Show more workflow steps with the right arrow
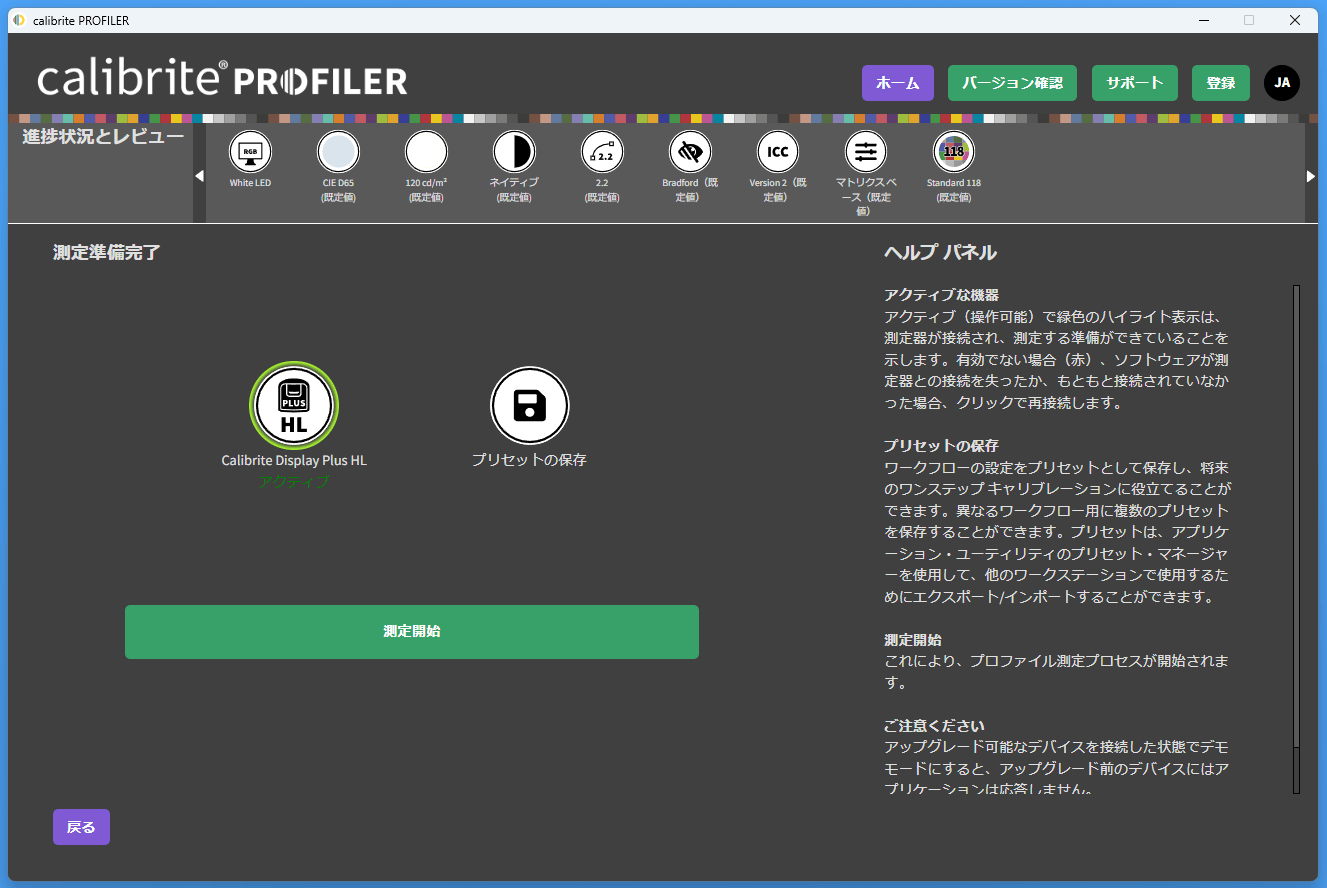The height and width of the screenshot is (888, 1327). 1311,176
